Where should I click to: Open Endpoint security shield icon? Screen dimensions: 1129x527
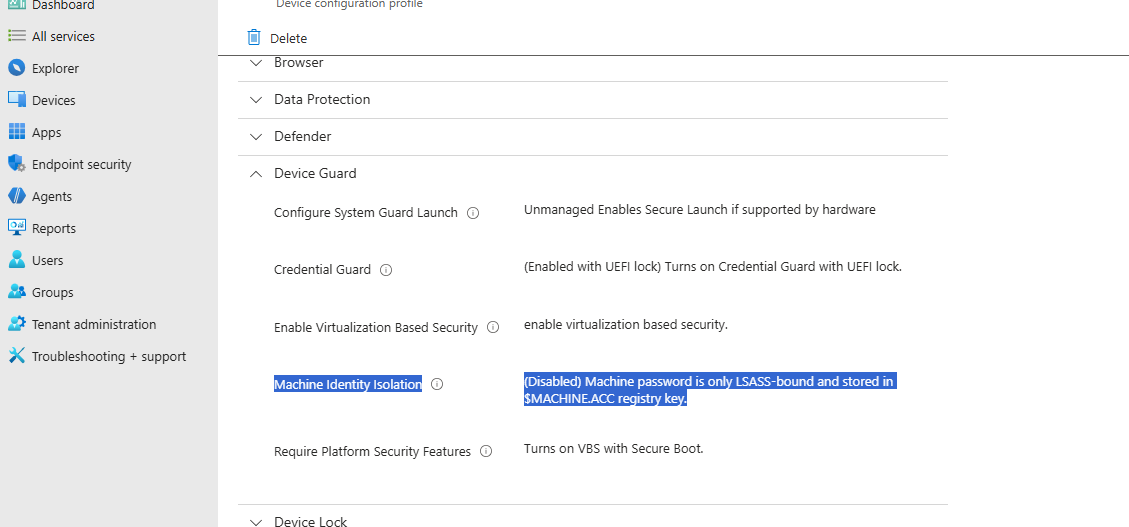click(x=17, y=163)
